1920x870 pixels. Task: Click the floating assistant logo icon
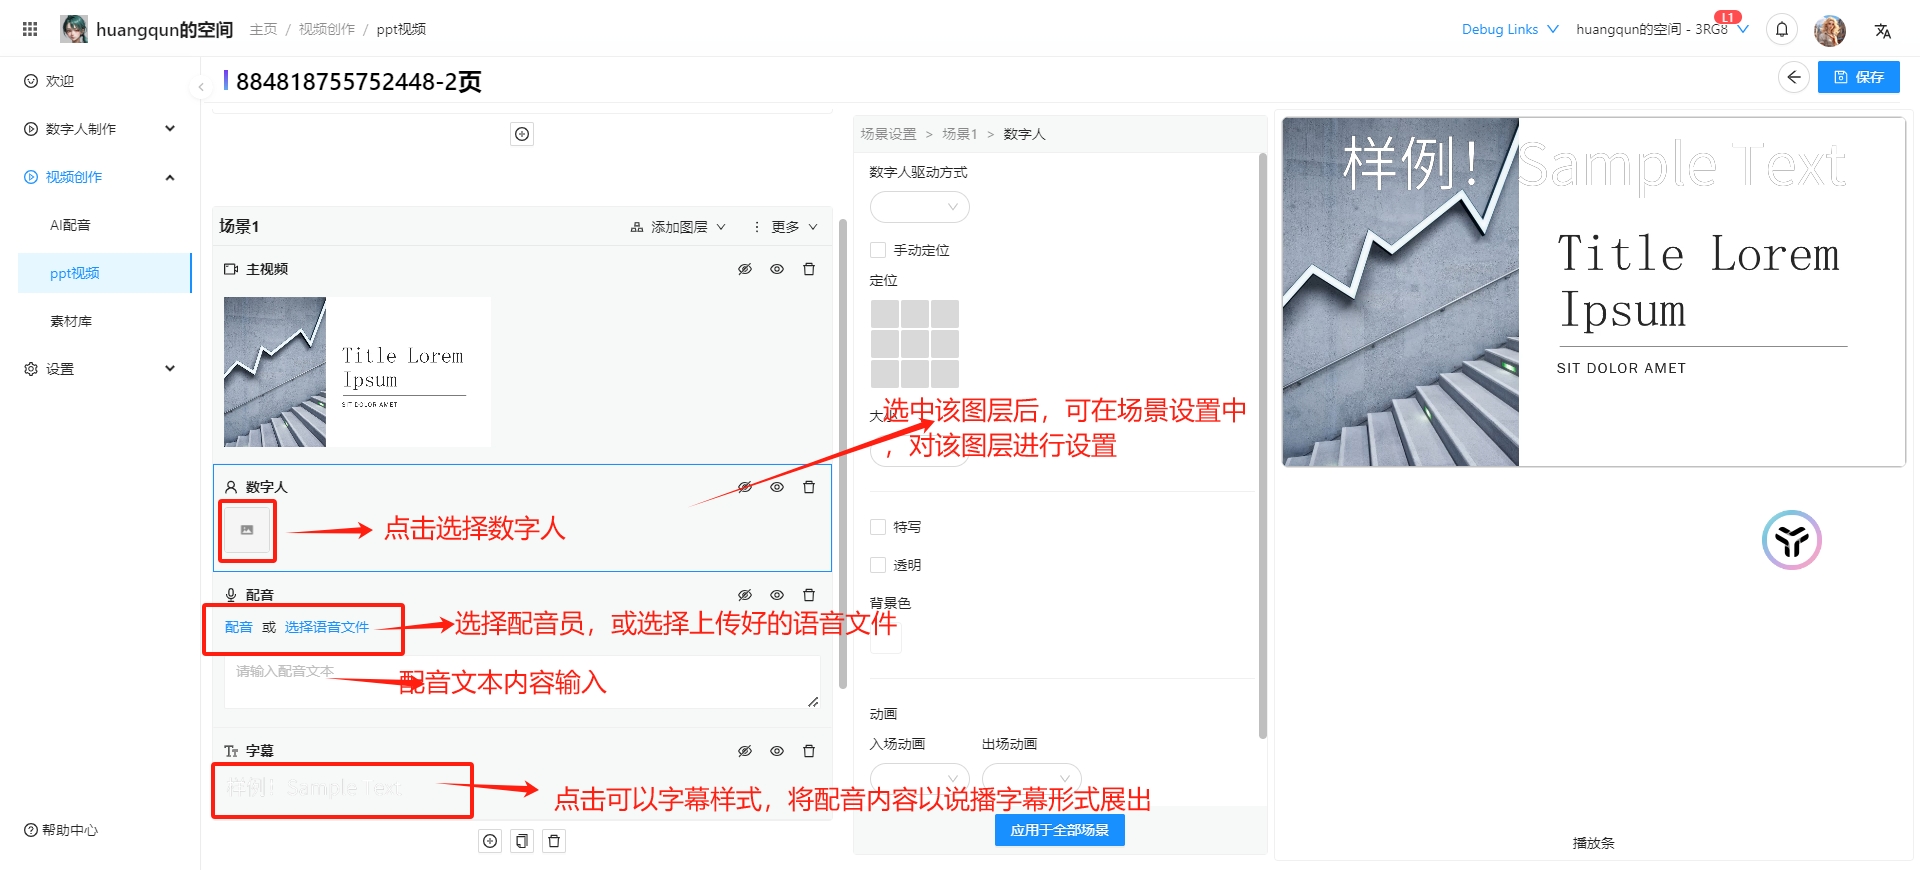(x=1792, y=540)
